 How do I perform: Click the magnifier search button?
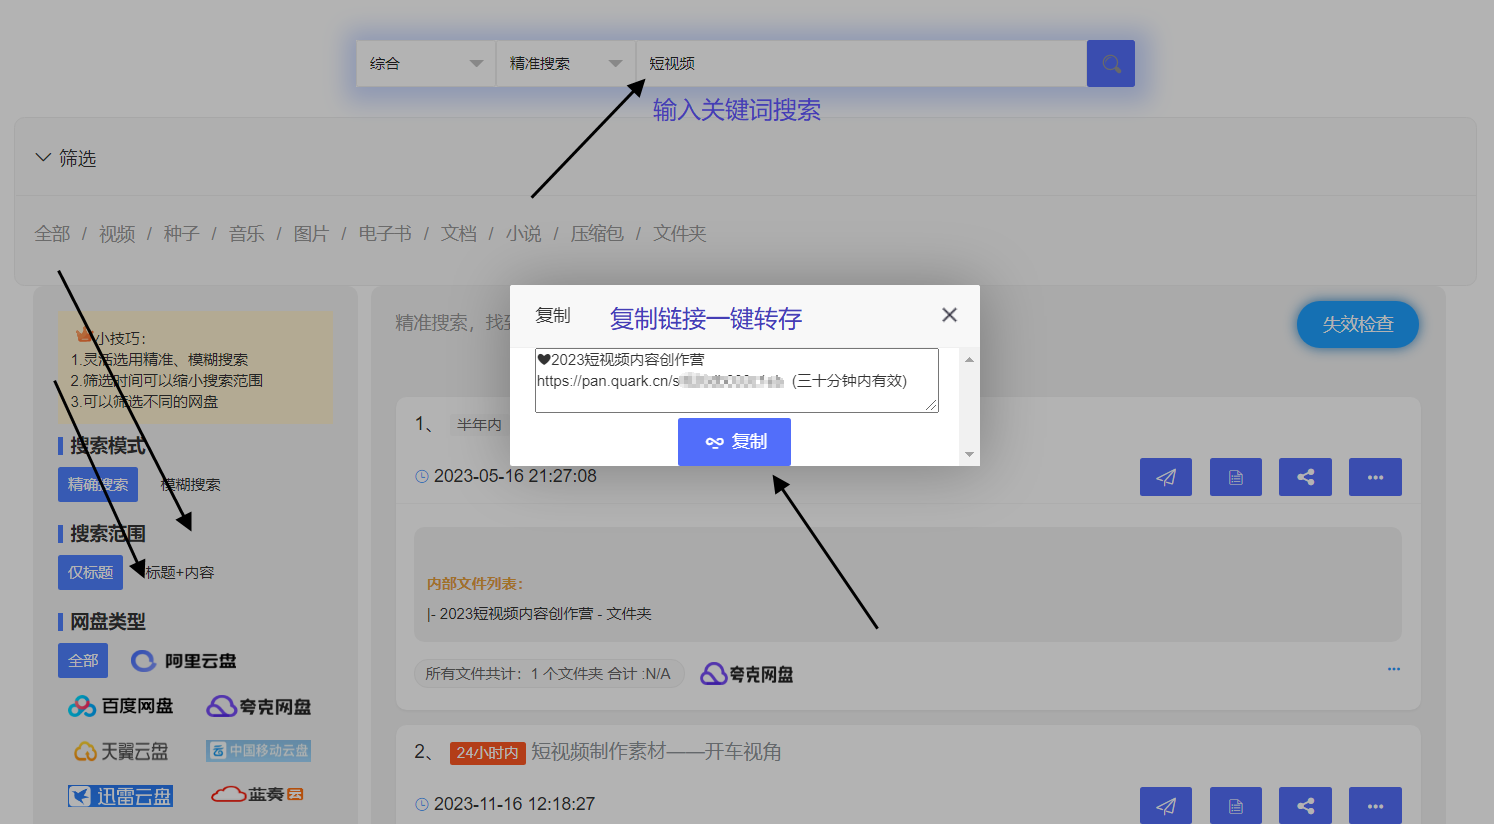click(x=1110, y=63)
